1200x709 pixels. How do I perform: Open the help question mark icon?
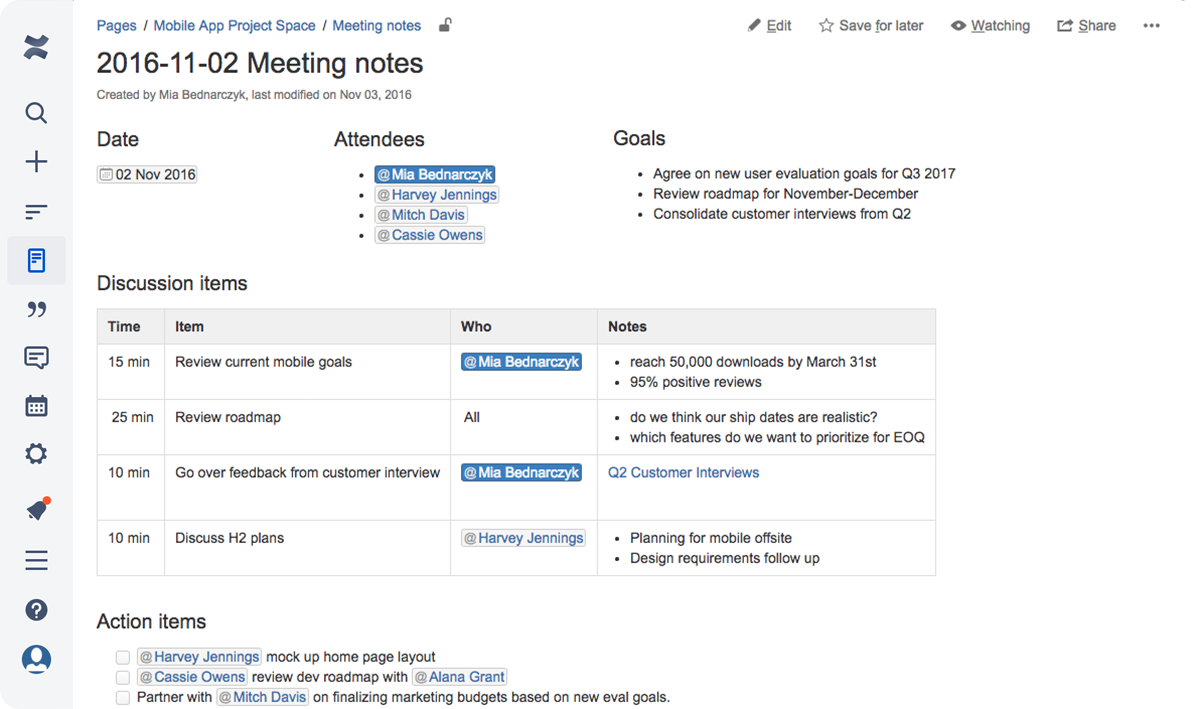coord(36,609)
